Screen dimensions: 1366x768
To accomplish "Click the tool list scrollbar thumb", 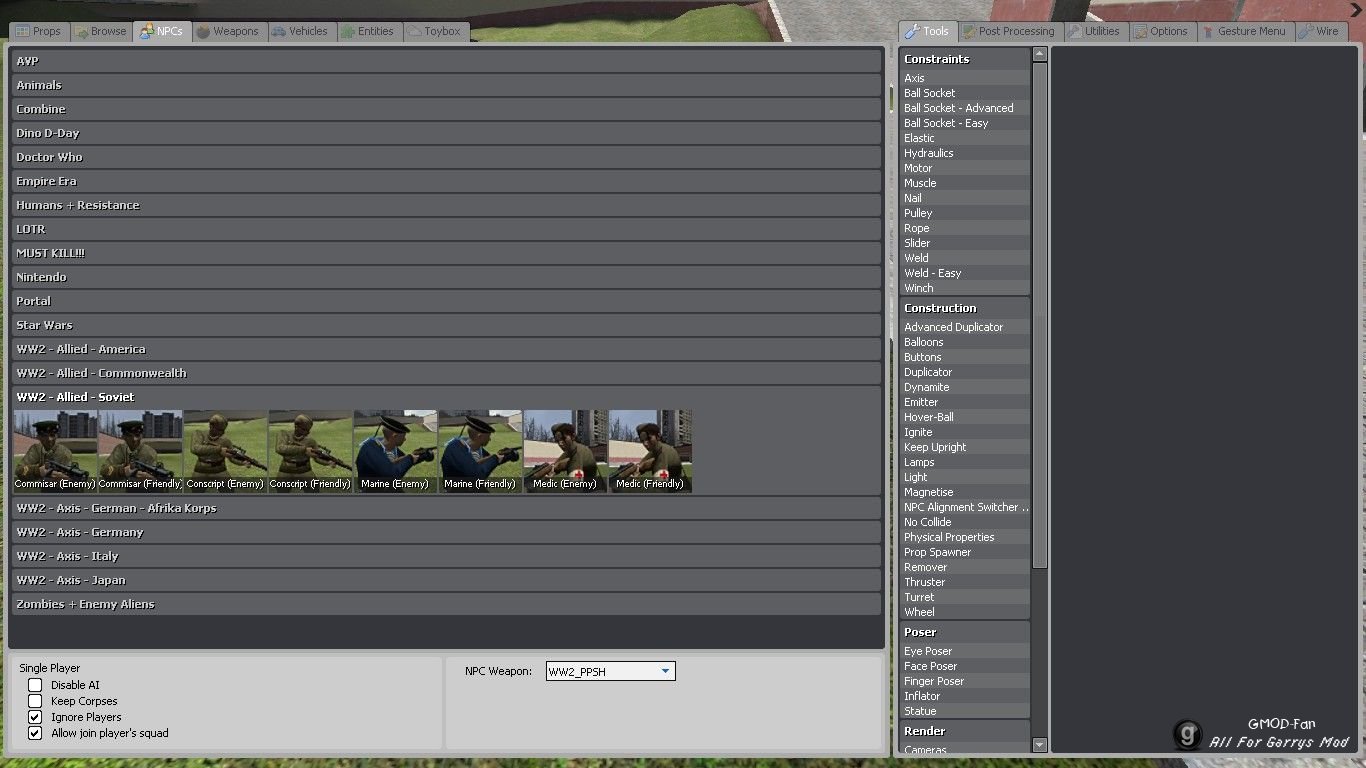I will (x=1039, y=315).
